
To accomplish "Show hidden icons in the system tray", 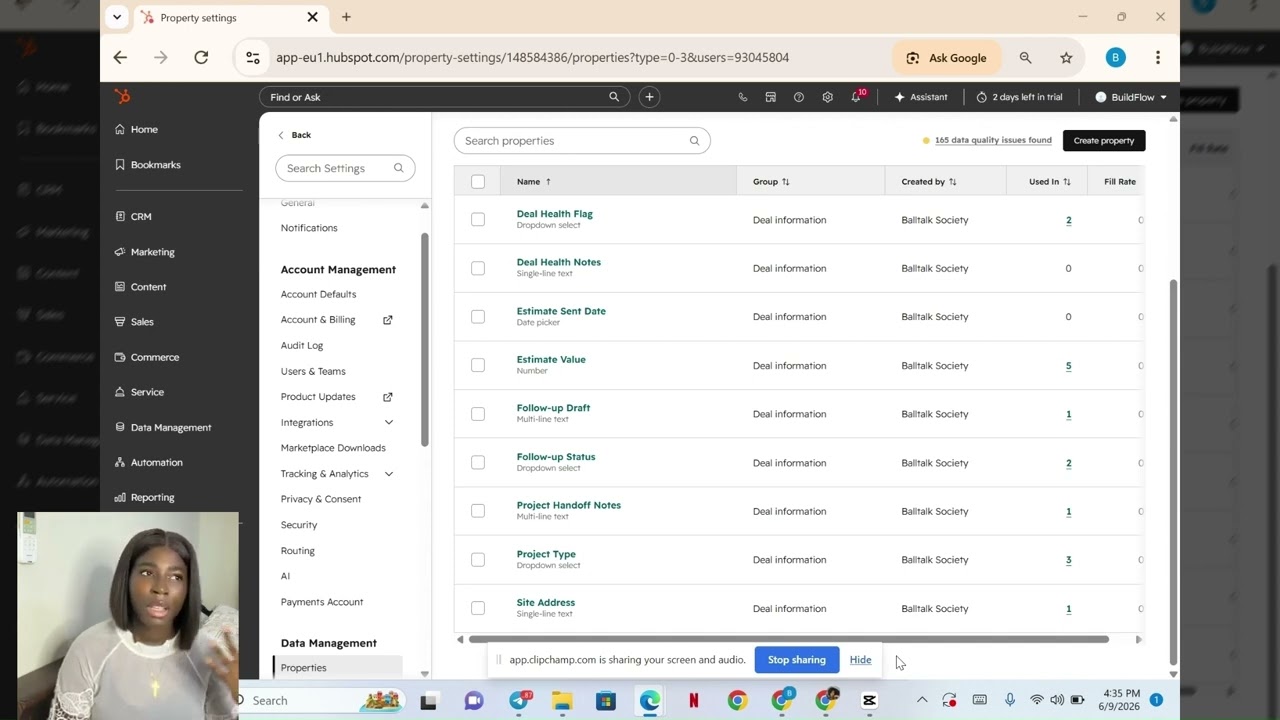I will click(922, 701).
